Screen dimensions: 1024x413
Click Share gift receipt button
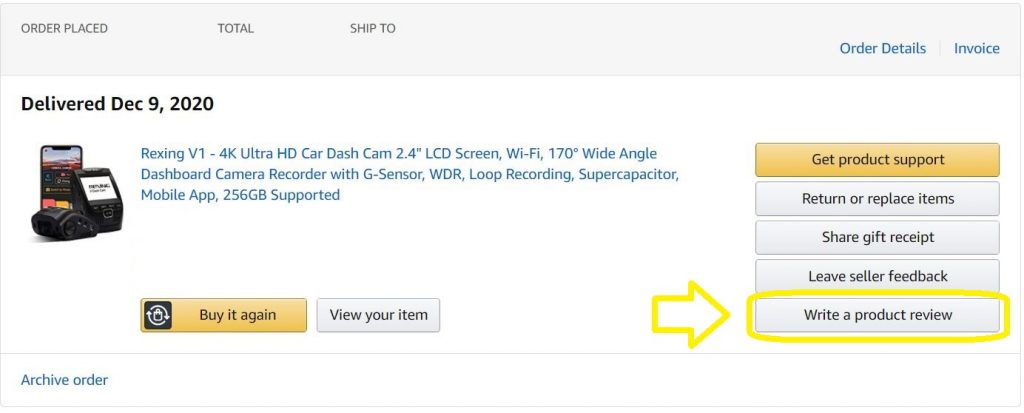877,237
